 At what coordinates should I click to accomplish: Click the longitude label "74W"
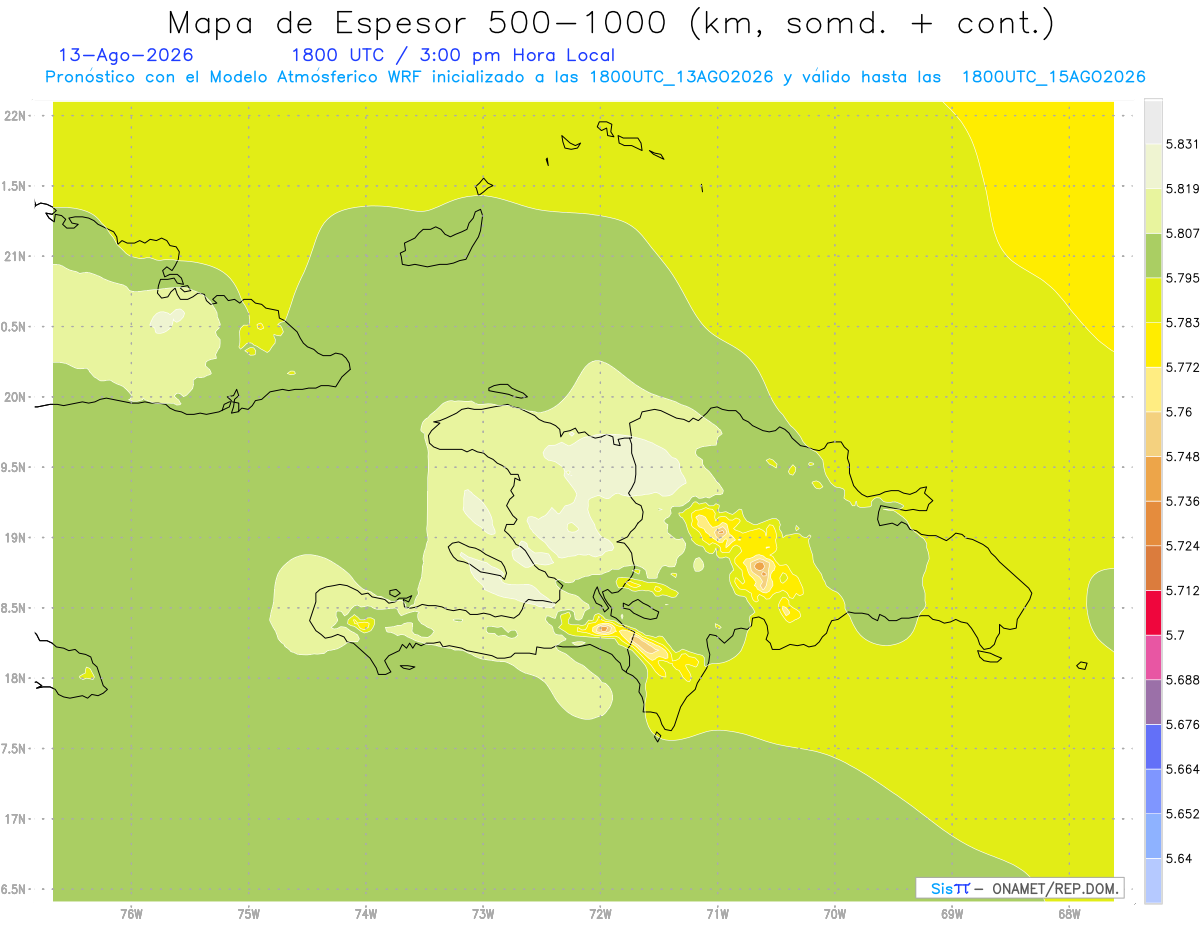pyautogui.click(x=365, y=914)
